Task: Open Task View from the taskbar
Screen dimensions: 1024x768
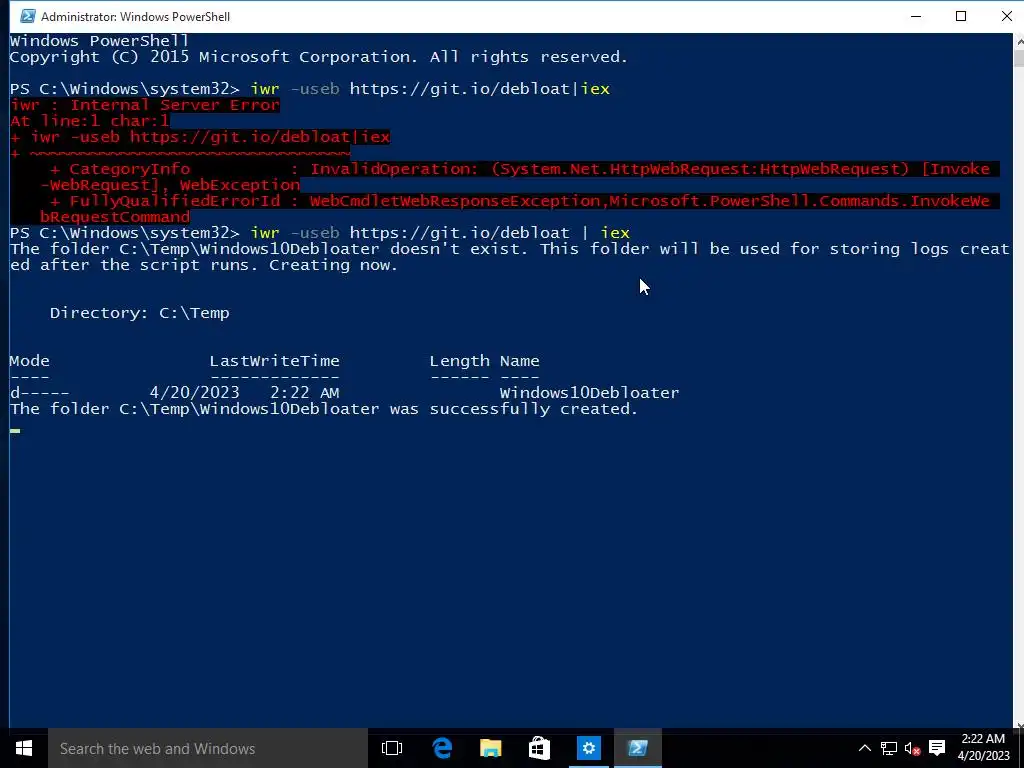Action: point(392,748)
